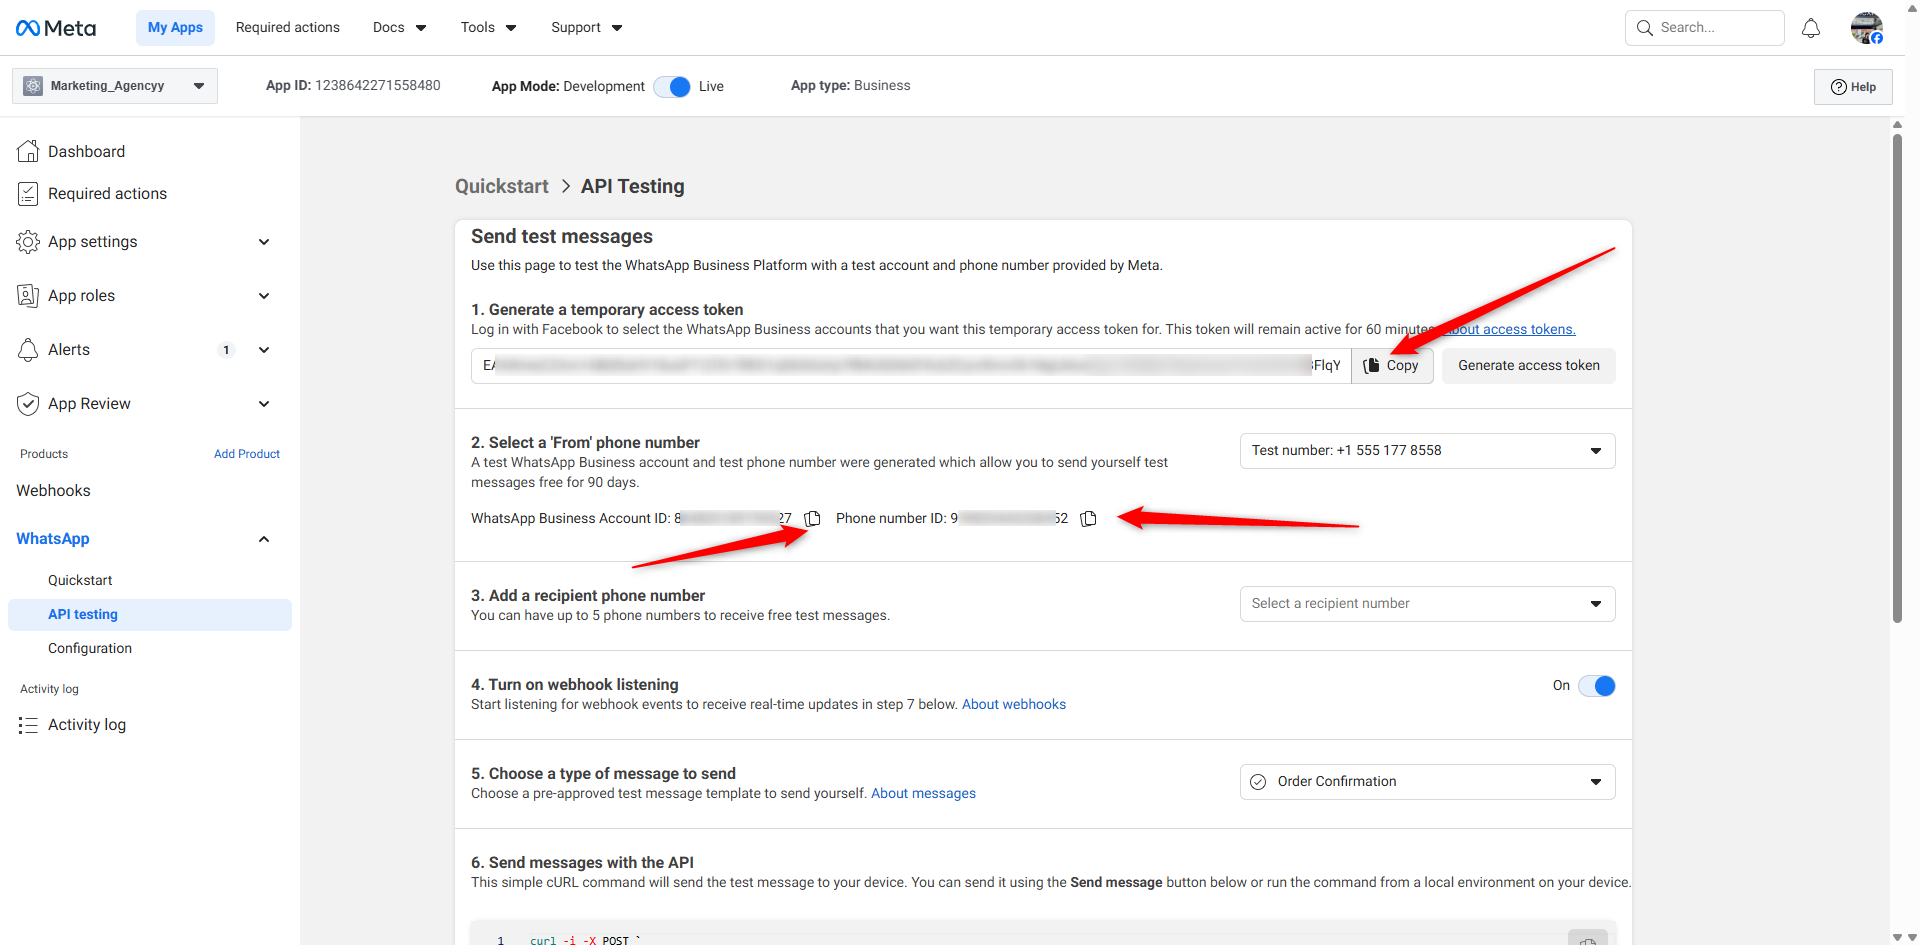Click the Copy access token button
Image resolution: width=1920 pixels, height=945 pixels.
point(1392,366)
